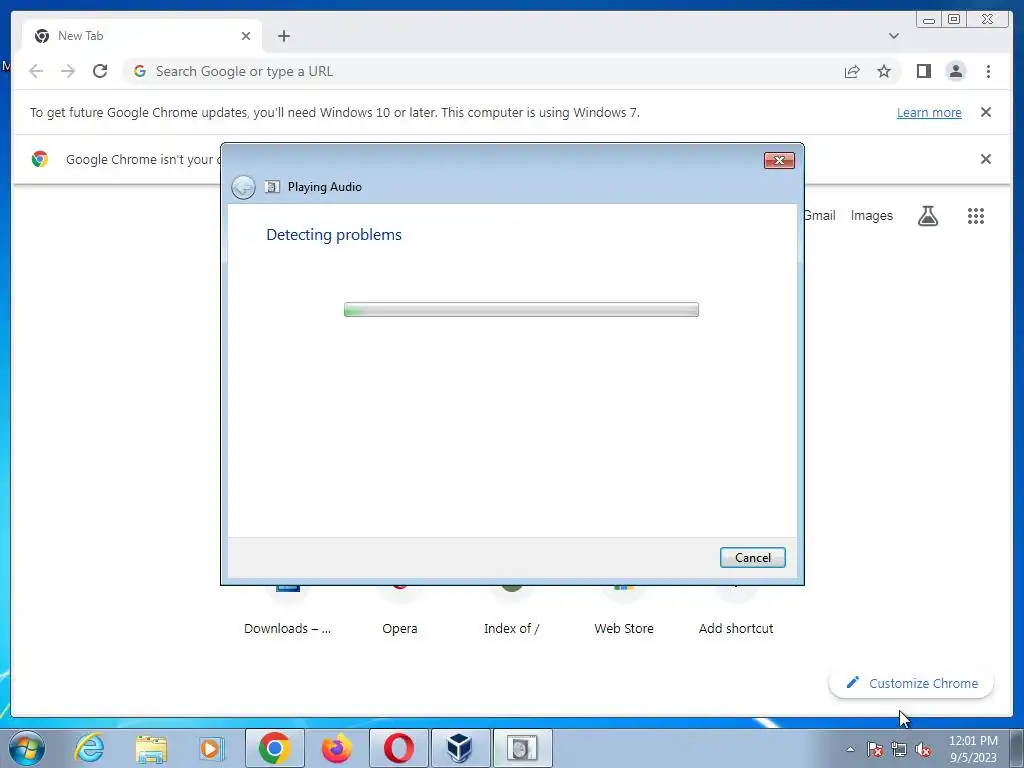Expand the tab search chevron

[x=893, y=36]
